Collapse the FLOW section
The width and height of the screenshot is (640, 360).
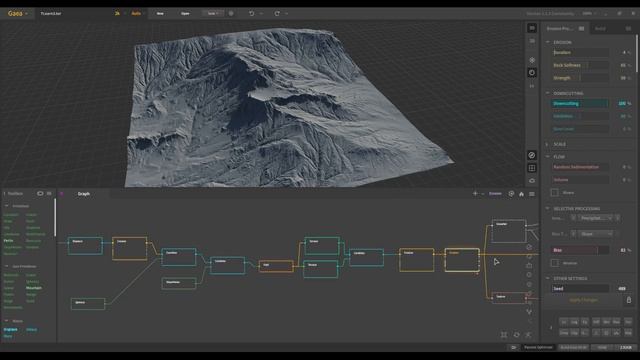click(548, 156)
